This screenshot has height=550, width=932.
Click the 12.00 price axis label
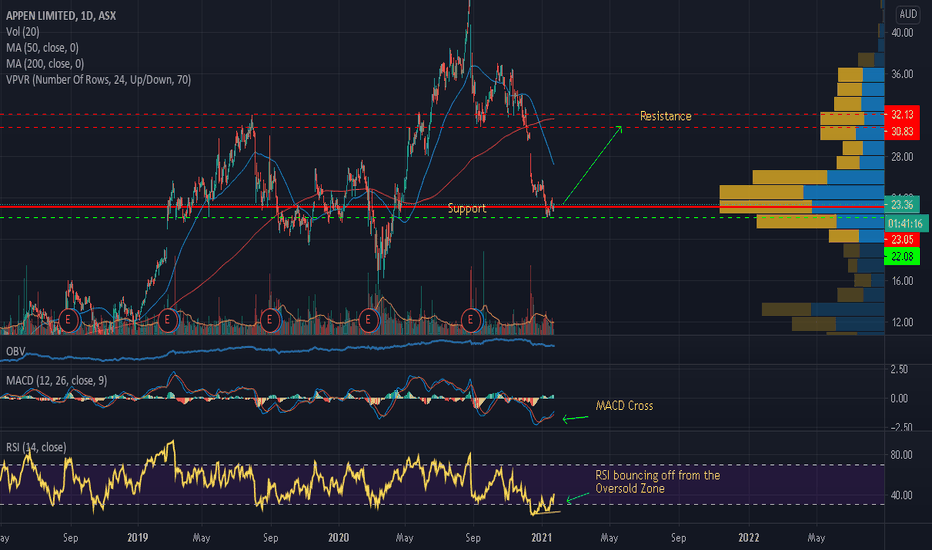coord(902,322)
